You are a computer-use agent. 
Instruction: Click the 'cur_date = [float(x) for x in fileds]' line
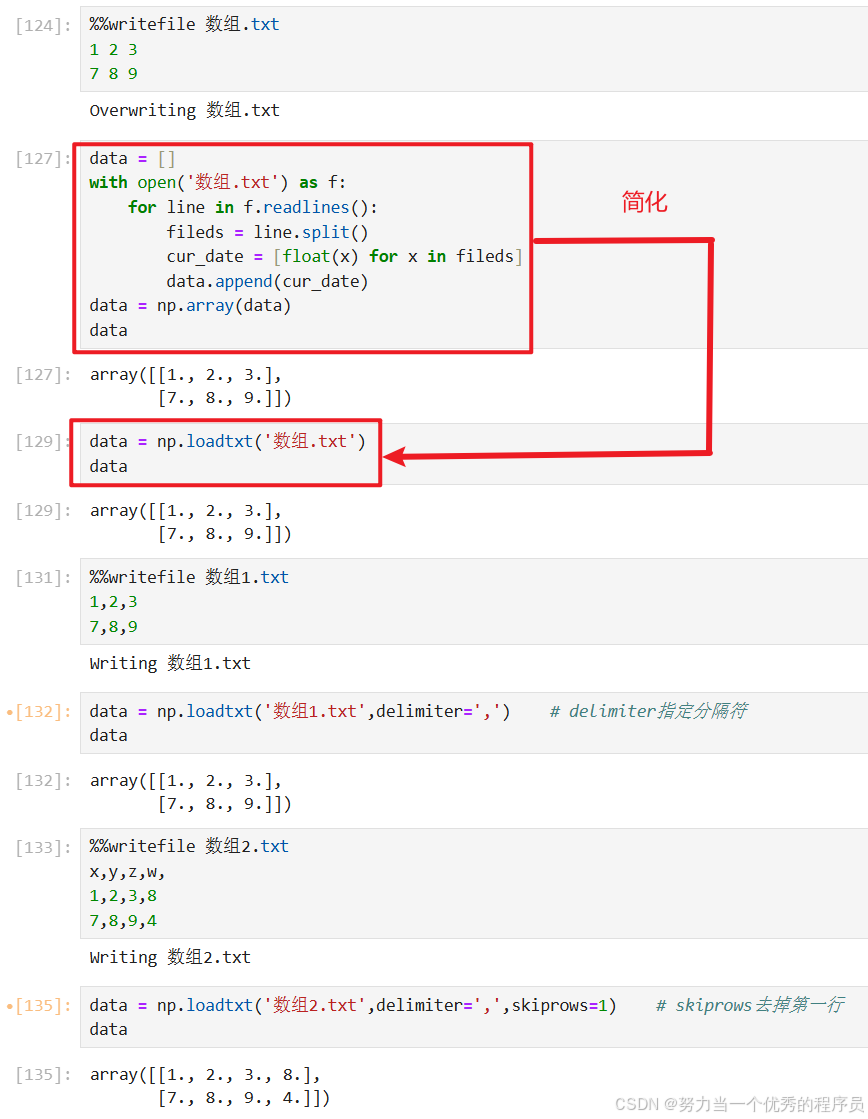point(345,257)
